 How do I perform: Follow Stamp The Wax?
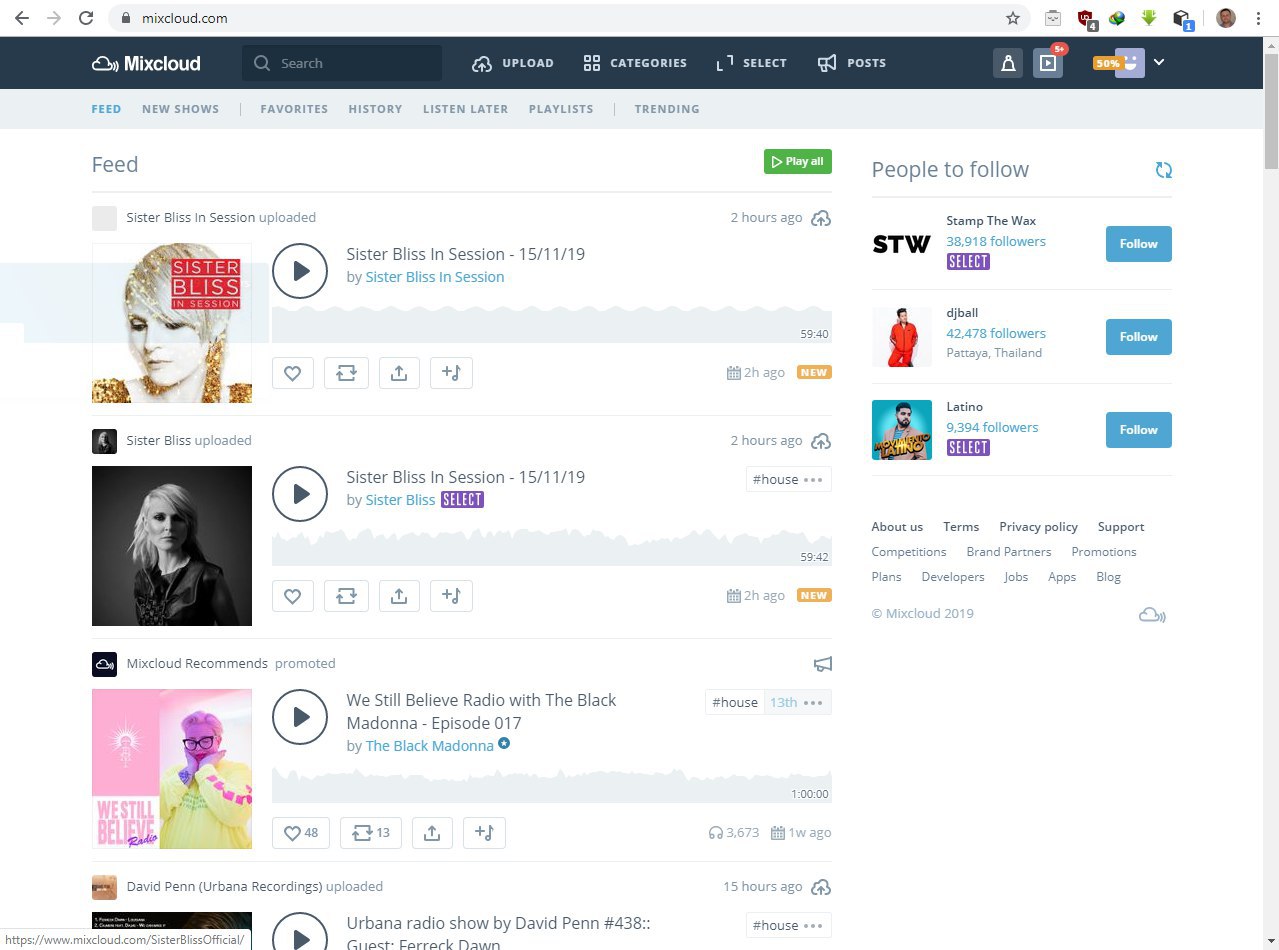(1138, 244)
